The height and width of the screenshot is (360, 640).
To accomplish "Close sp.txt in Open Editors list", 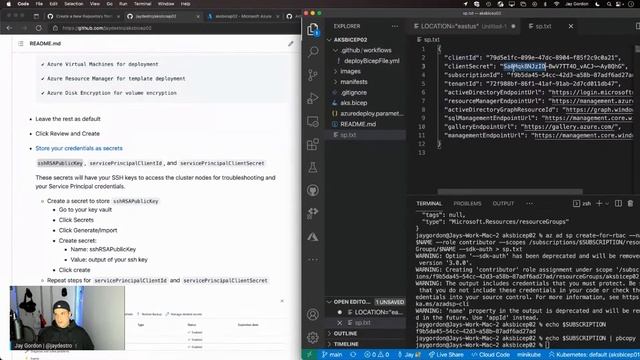I will pos(340,322).
